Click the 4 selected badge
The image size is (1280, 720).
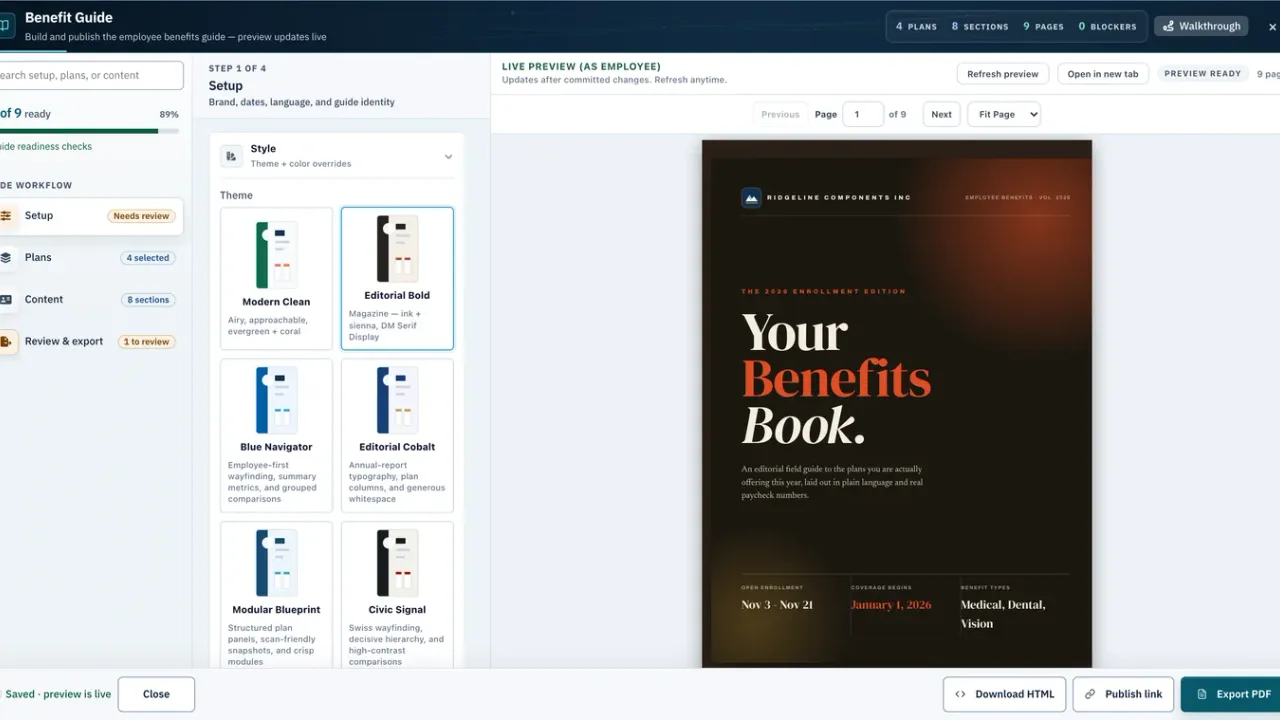coord(149,258)
